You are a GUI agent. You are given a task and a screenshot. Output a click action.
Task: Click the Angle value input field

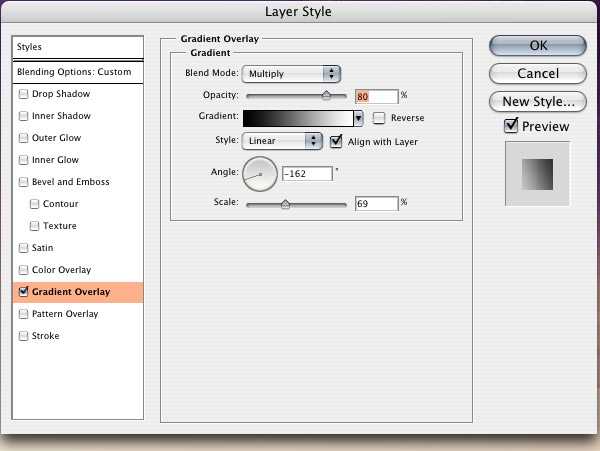pos(307,174)
